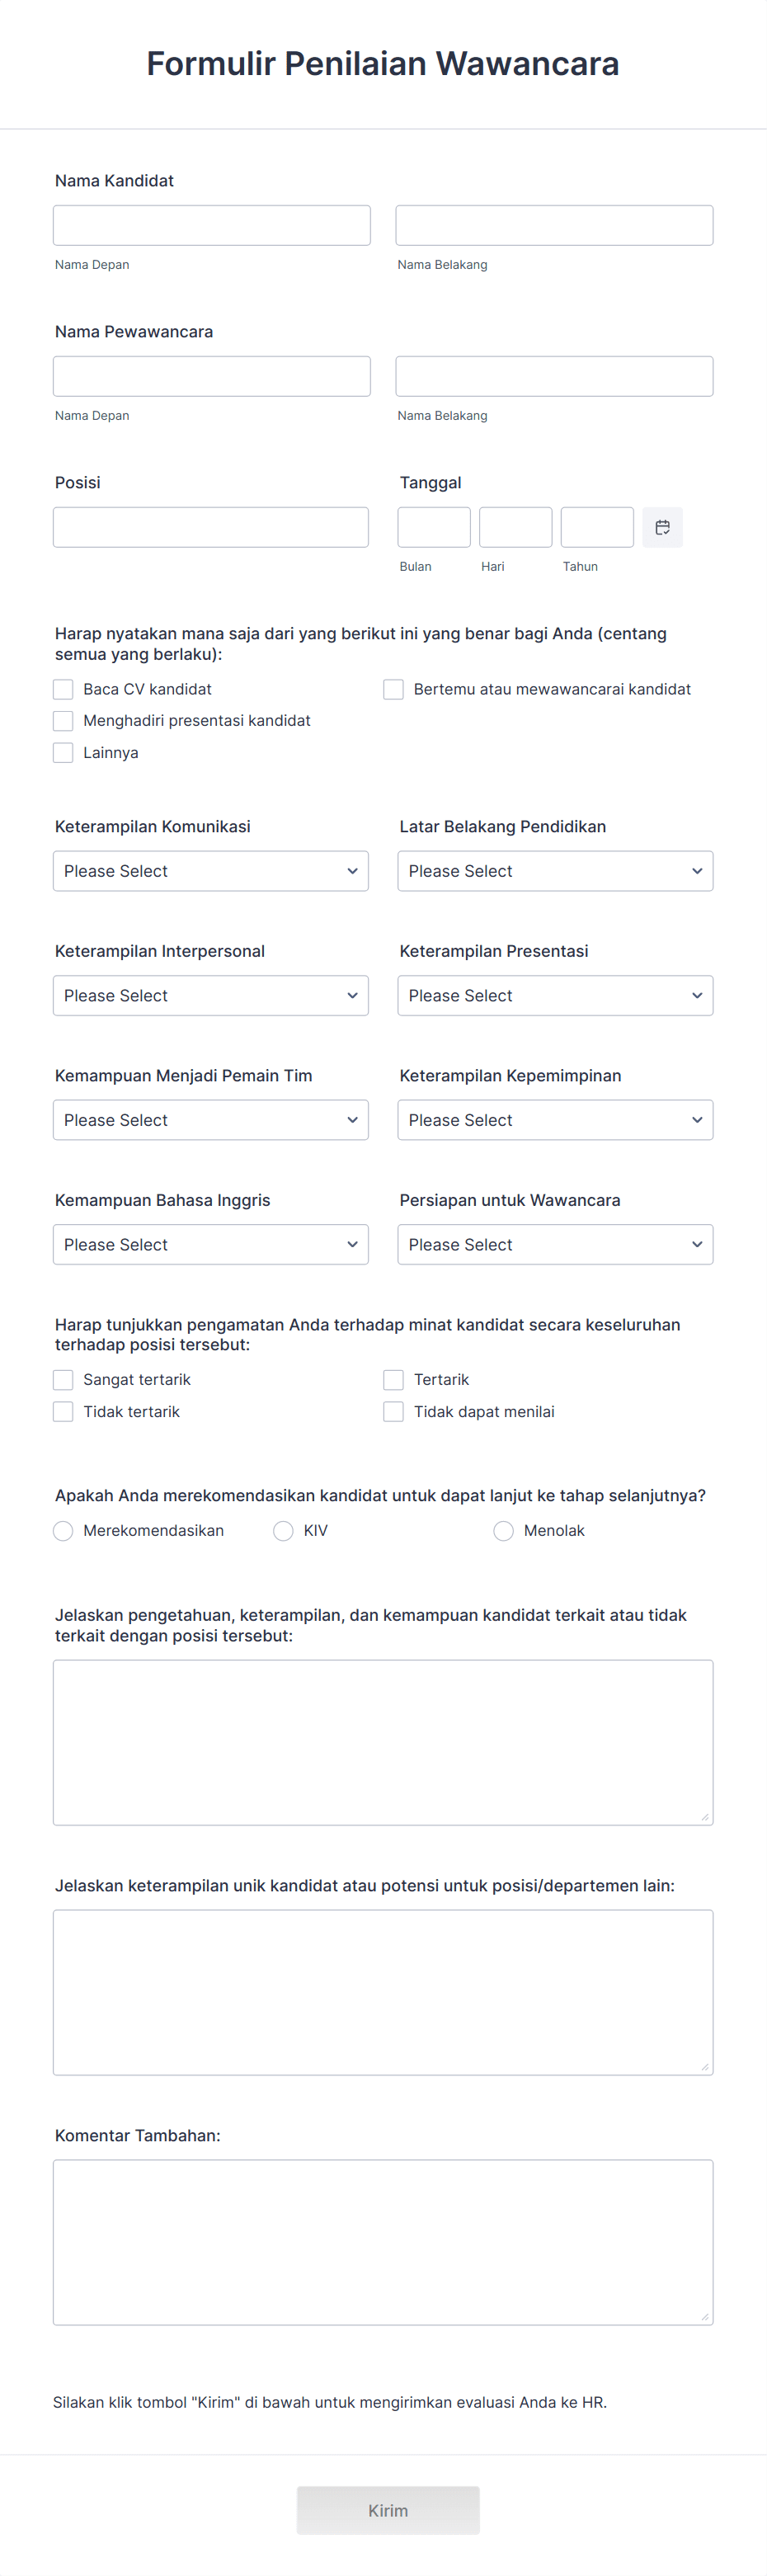Check the "Baca CV kandidat" checkbox
This screenshot has width=767, height=2576.
(x=62, y=689)
